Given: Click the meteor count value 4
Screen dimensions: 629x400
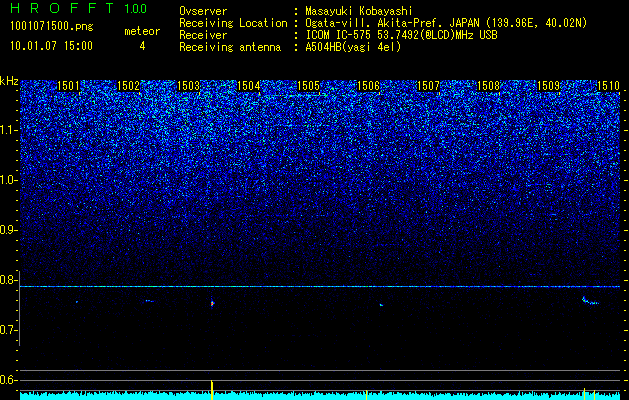Looking at the screenshot, I should click(142, 46).
